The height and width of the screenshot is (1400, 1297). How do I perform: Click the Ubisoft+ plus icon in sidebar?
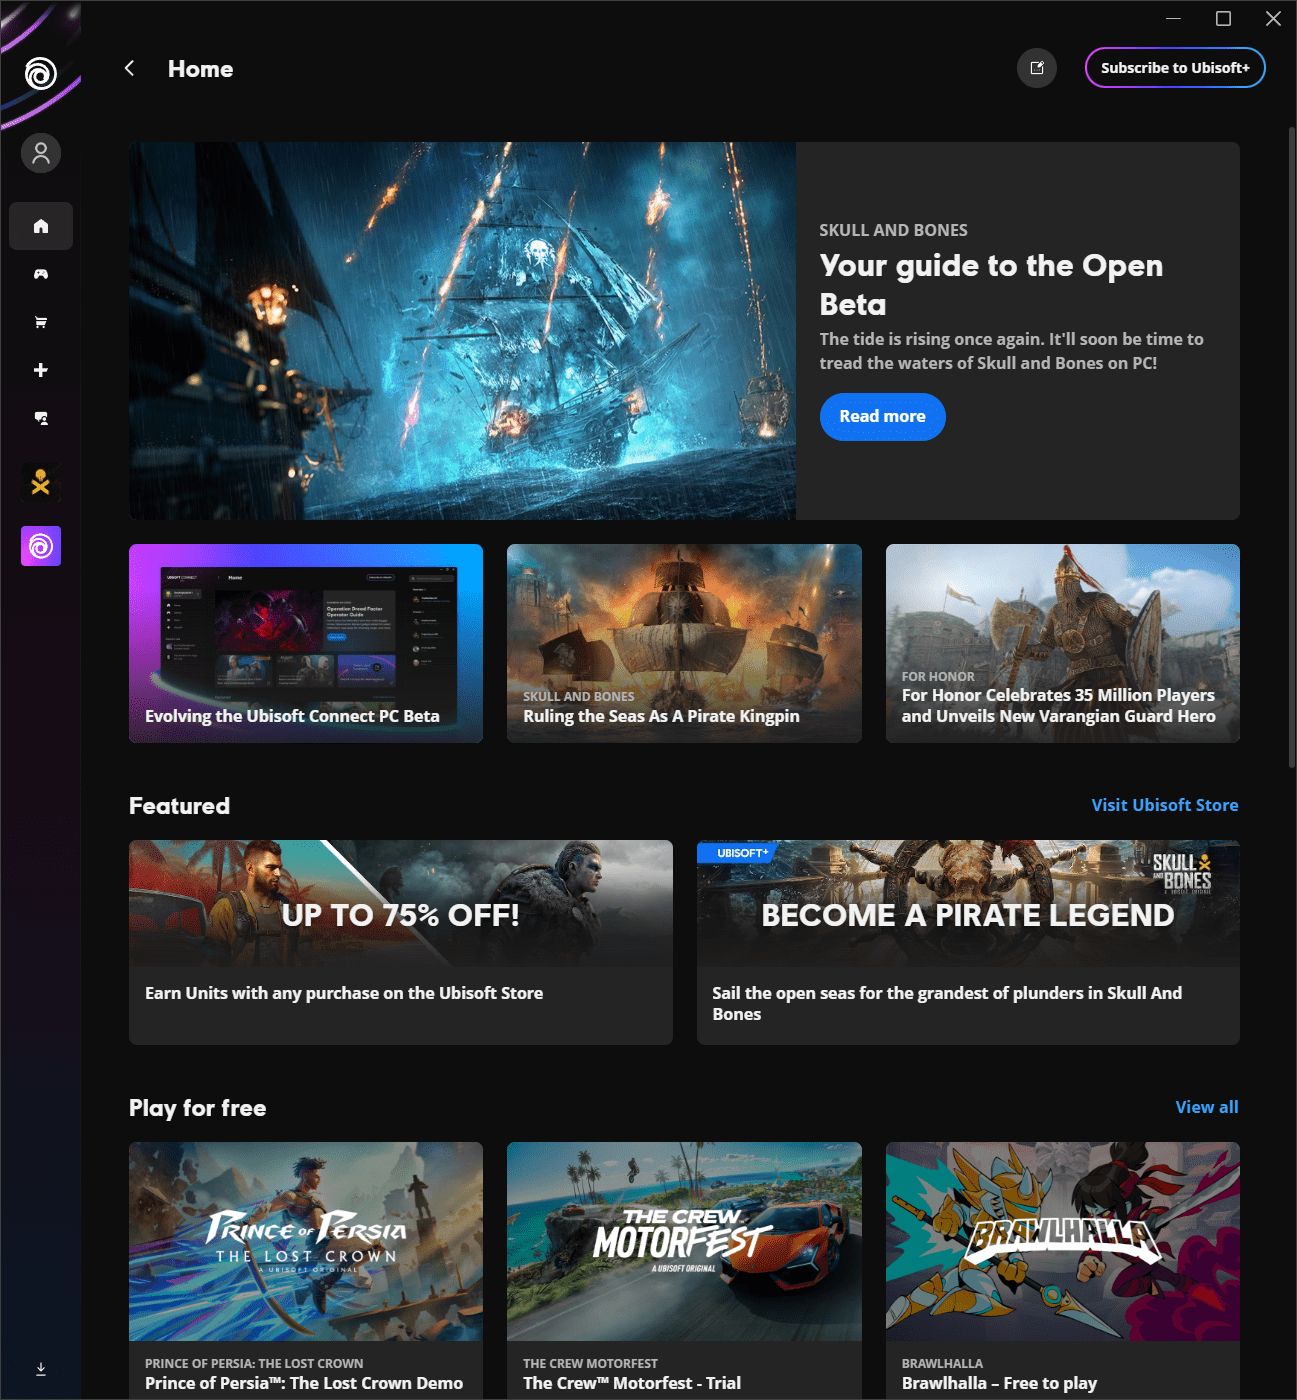[x=41, y=370]
